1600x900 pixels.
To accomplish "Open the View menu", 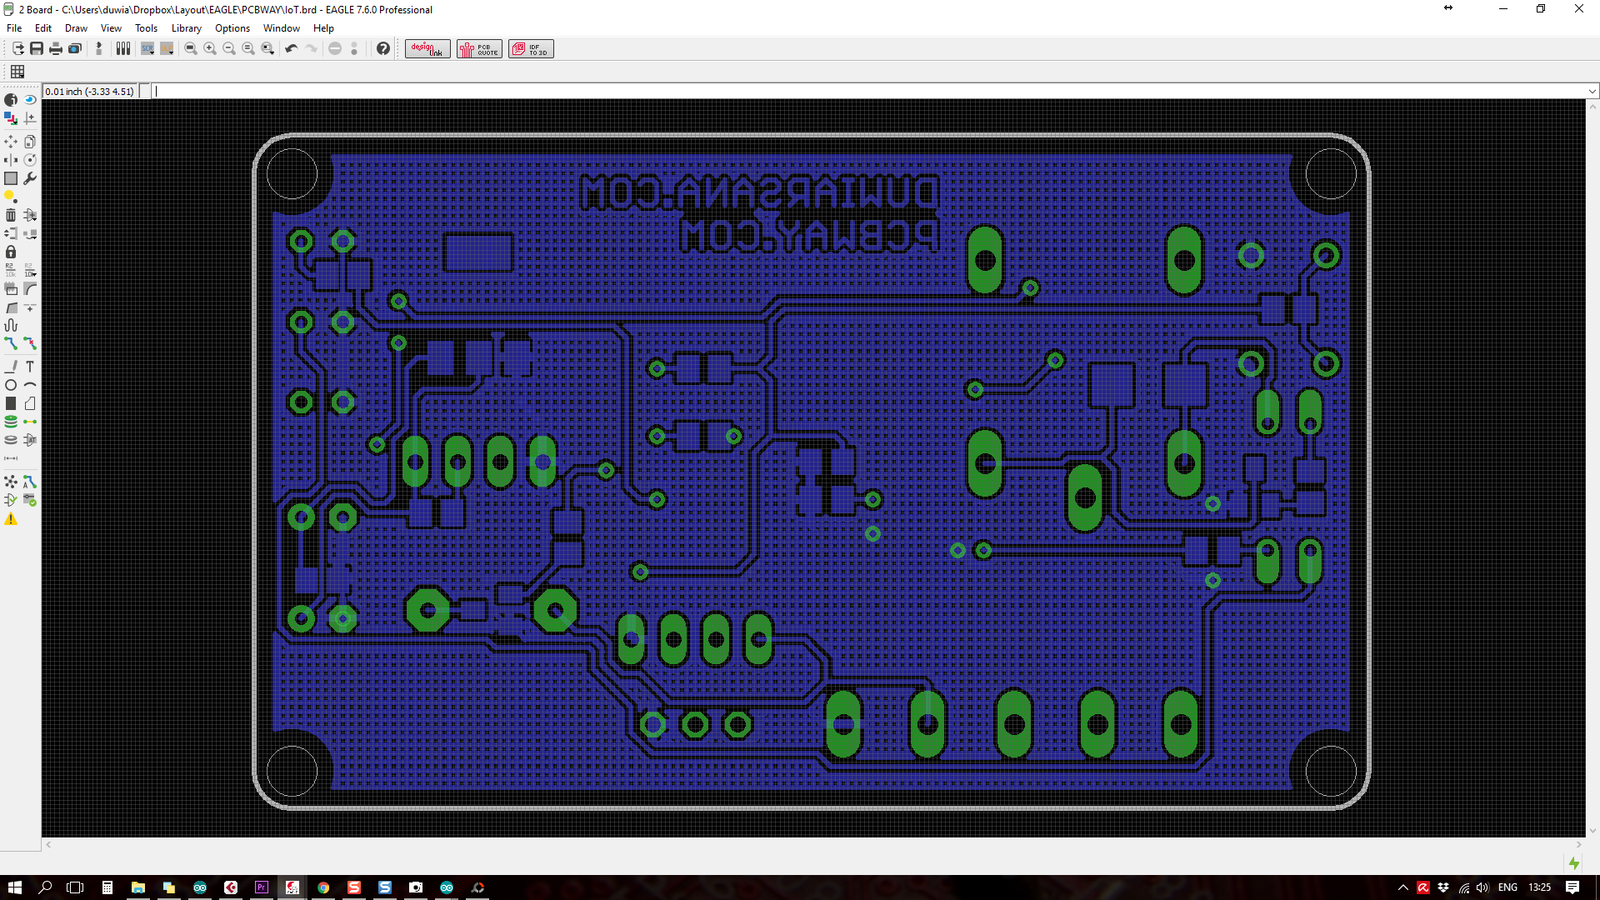I will pyautogui.click(x=111, y=28).
